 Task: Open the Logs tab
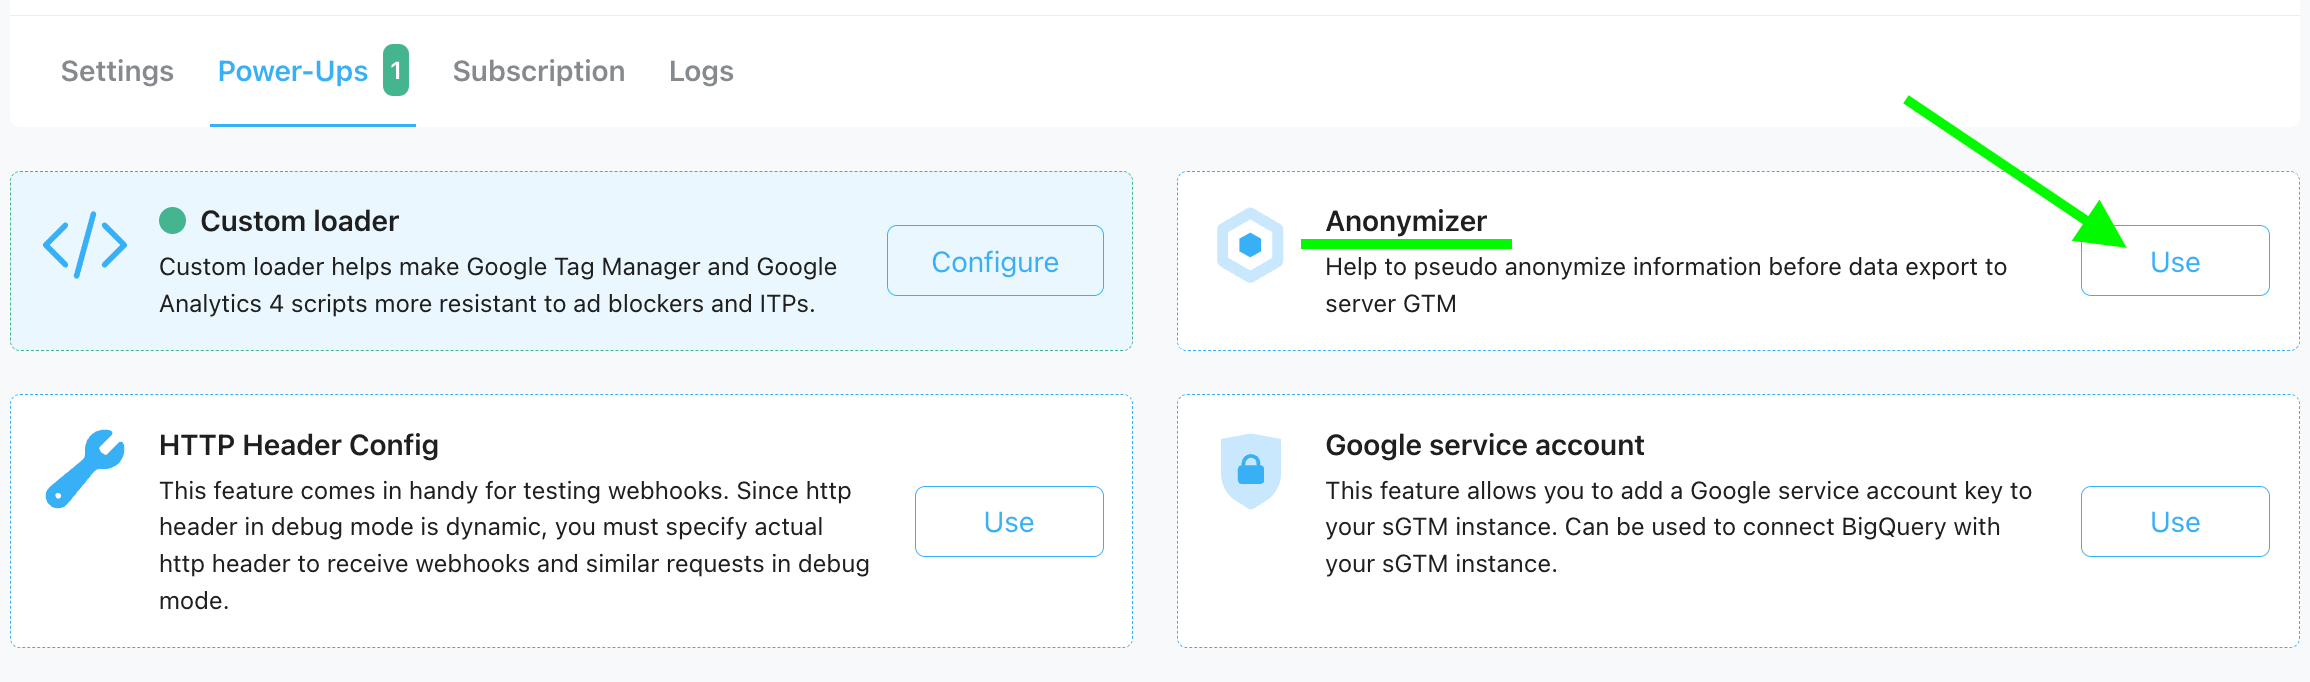point(701,71)
